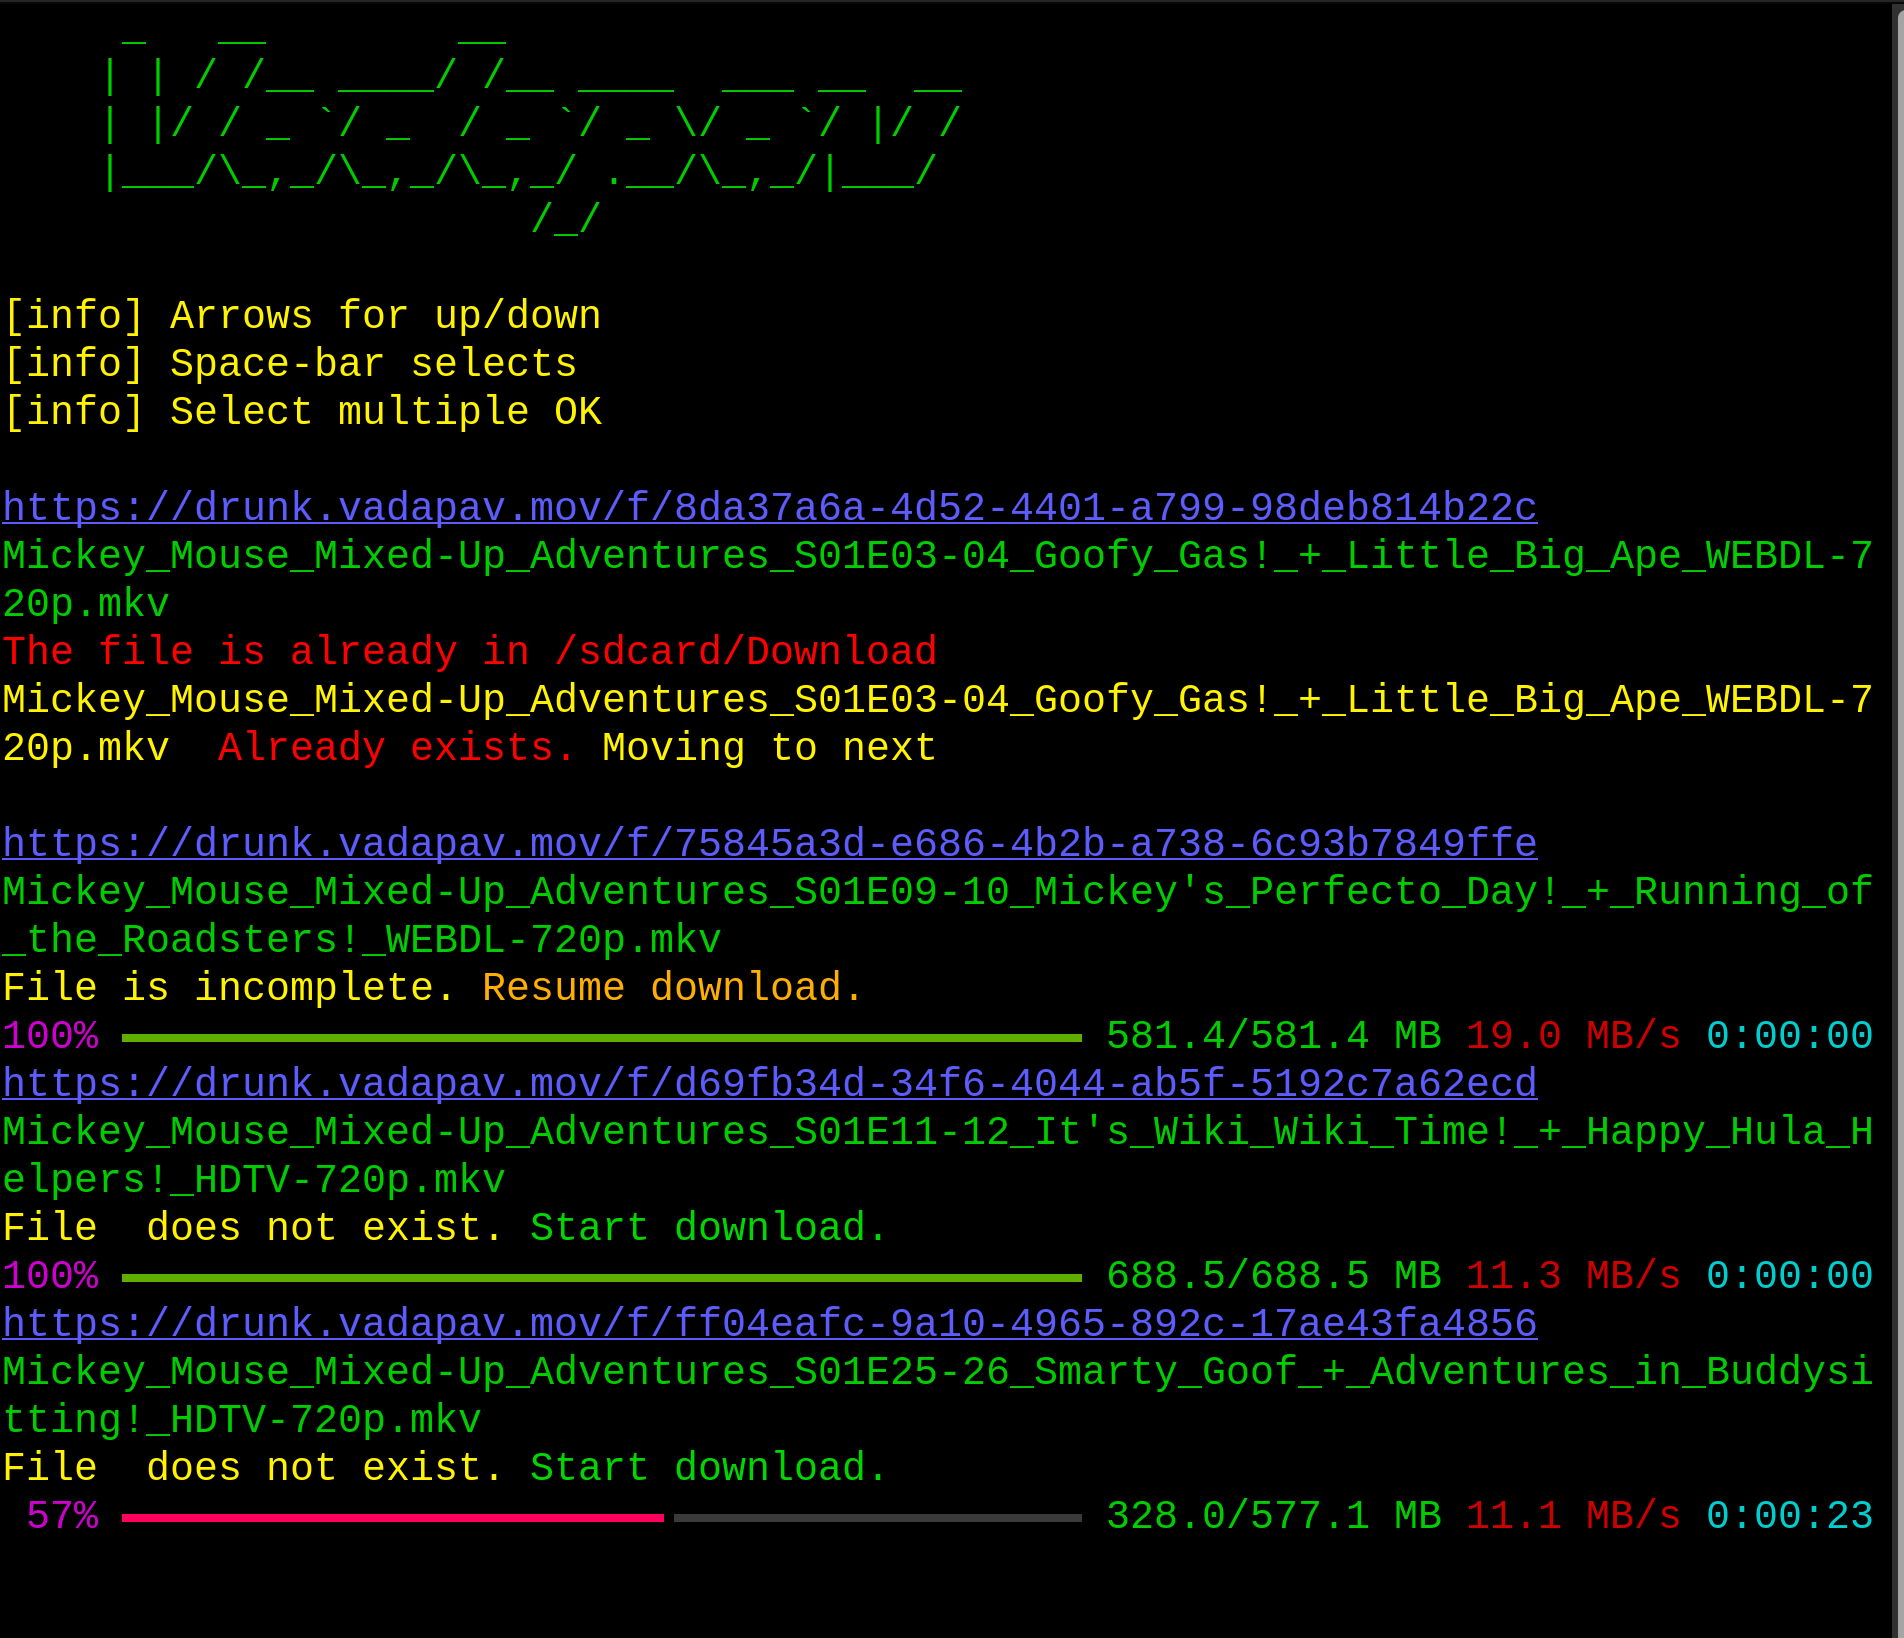Click '0:00:00' on the 11.3 MB/s row
Image resolution: width=1904 pixels, height=1638 pixels.
click(1790, 1276)
